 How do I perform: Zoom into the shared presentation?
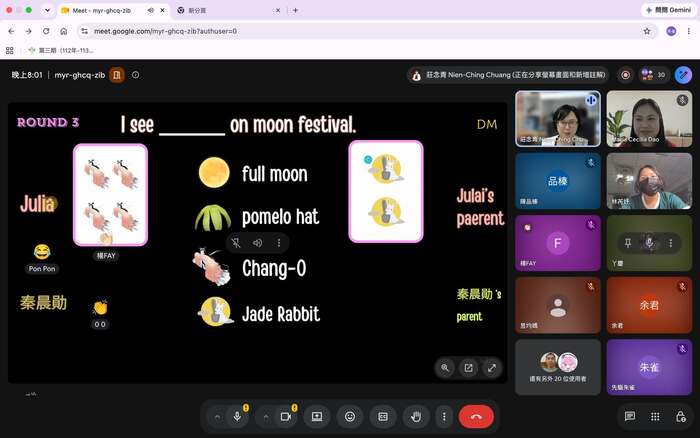pos(445,368)
